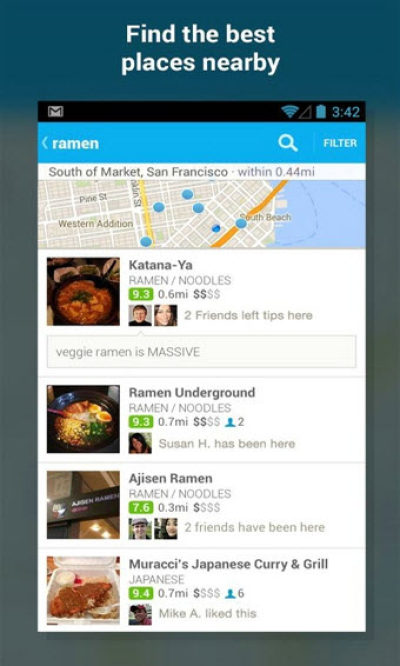This screenshot has width=400, height=666.
Task: Tap the people-here icon on Ramen Underground
Action: tap(230, 422)
